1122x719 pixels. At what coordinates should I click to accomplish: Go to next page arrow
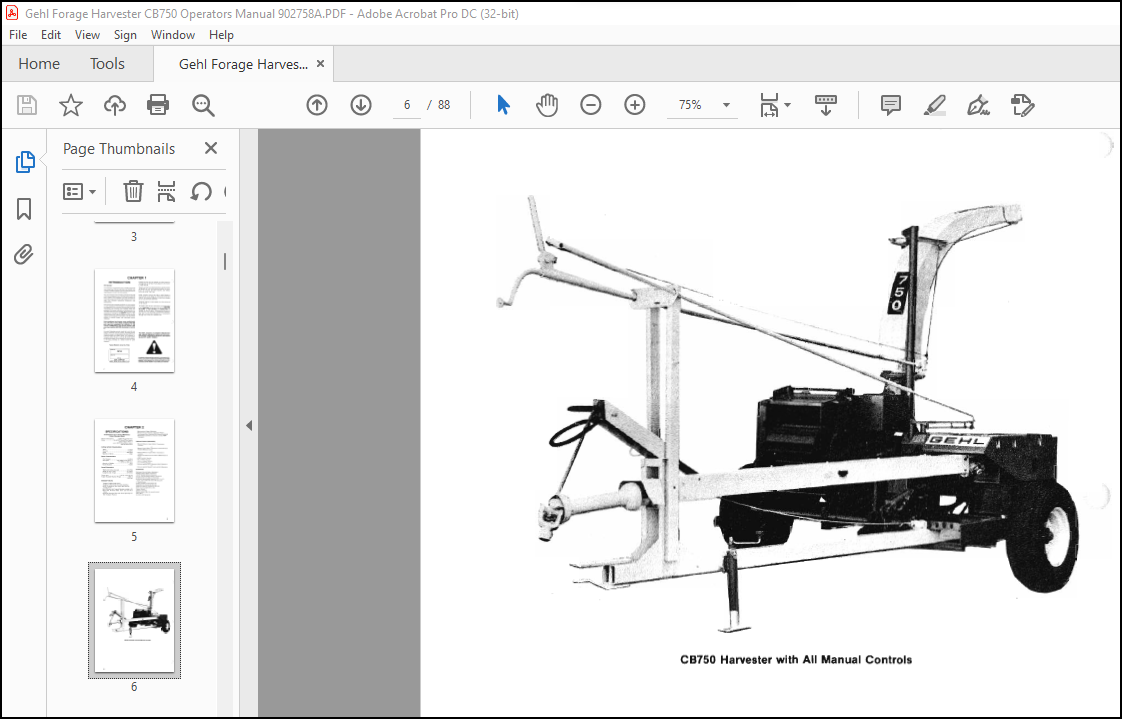(361, 105)
